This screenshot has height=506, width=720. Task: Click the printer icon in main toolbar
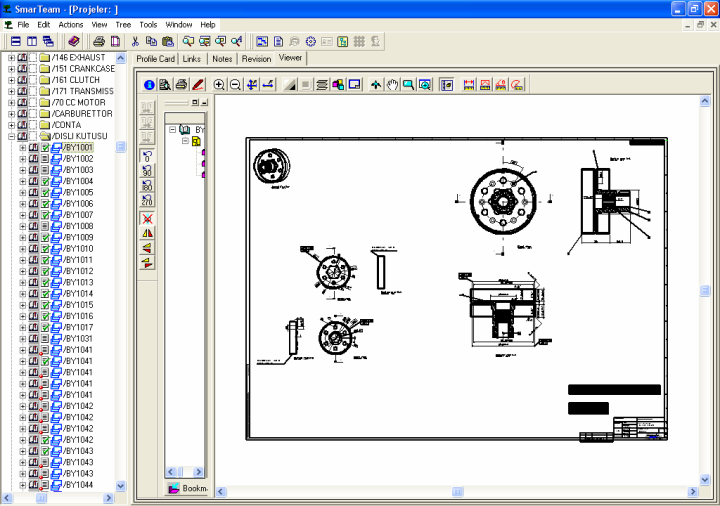point(99,42)
